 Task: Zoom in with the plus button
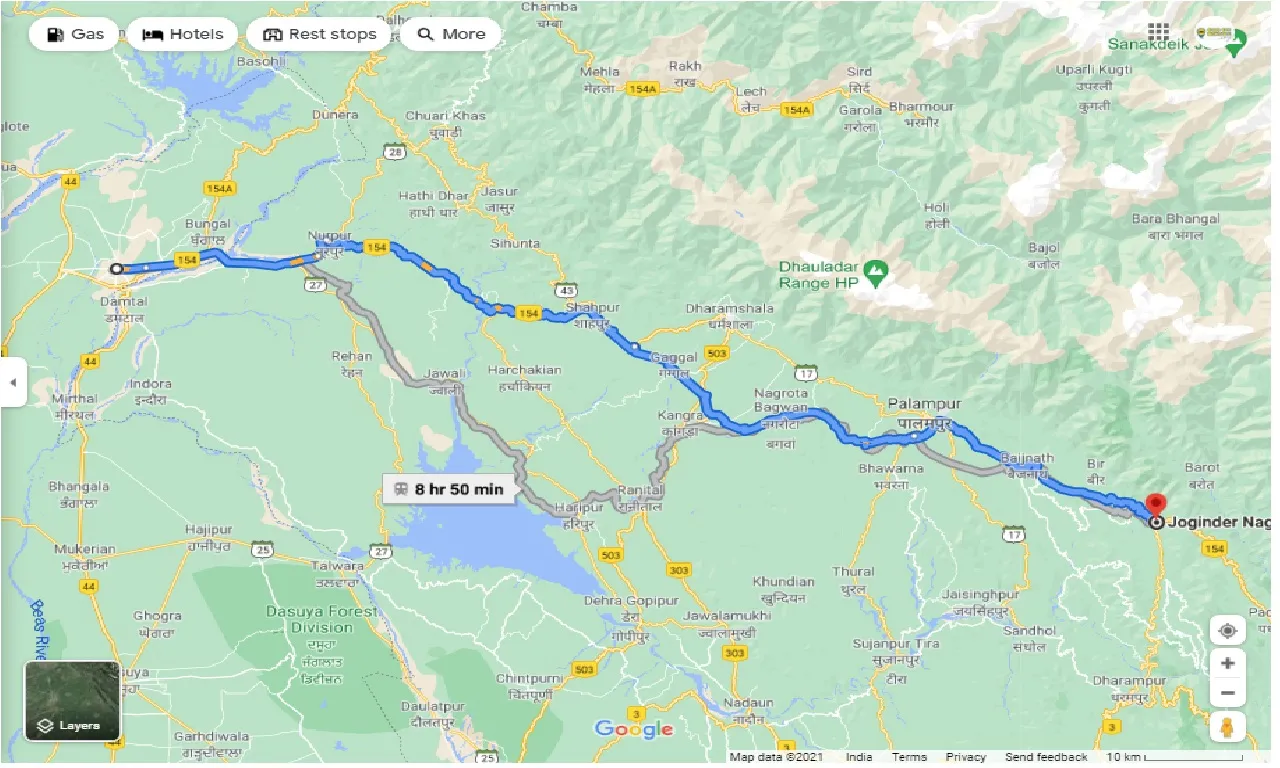click(x=1228, y=663)
